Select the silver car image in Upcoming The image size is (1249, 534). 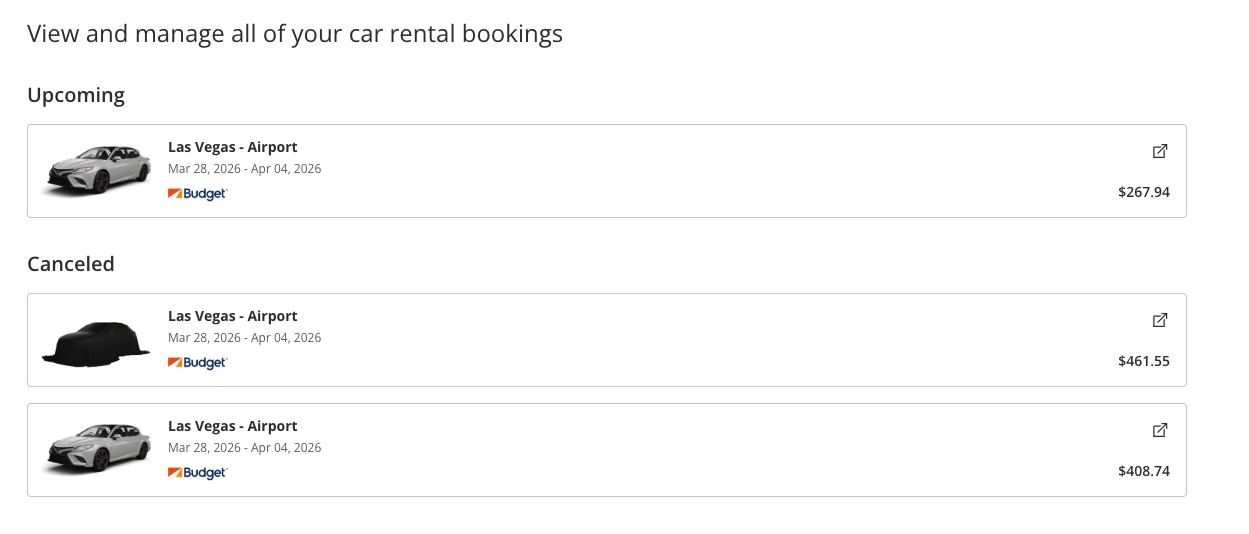pos(97,170)
